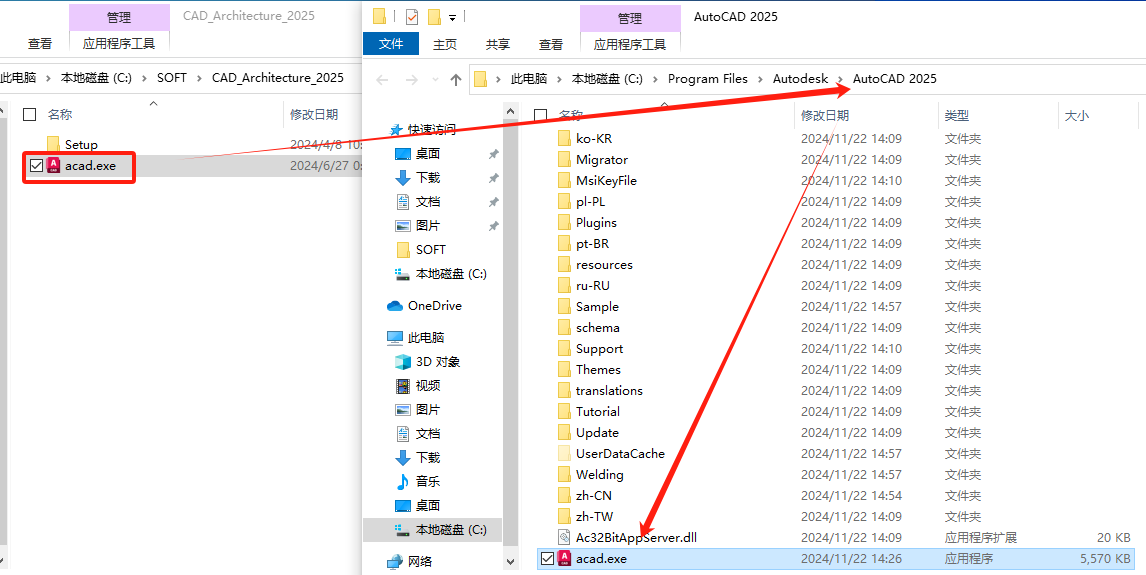Click the address bar folder icon in right window
This screenshot has height=575, width=1146.
click(480, 79)
